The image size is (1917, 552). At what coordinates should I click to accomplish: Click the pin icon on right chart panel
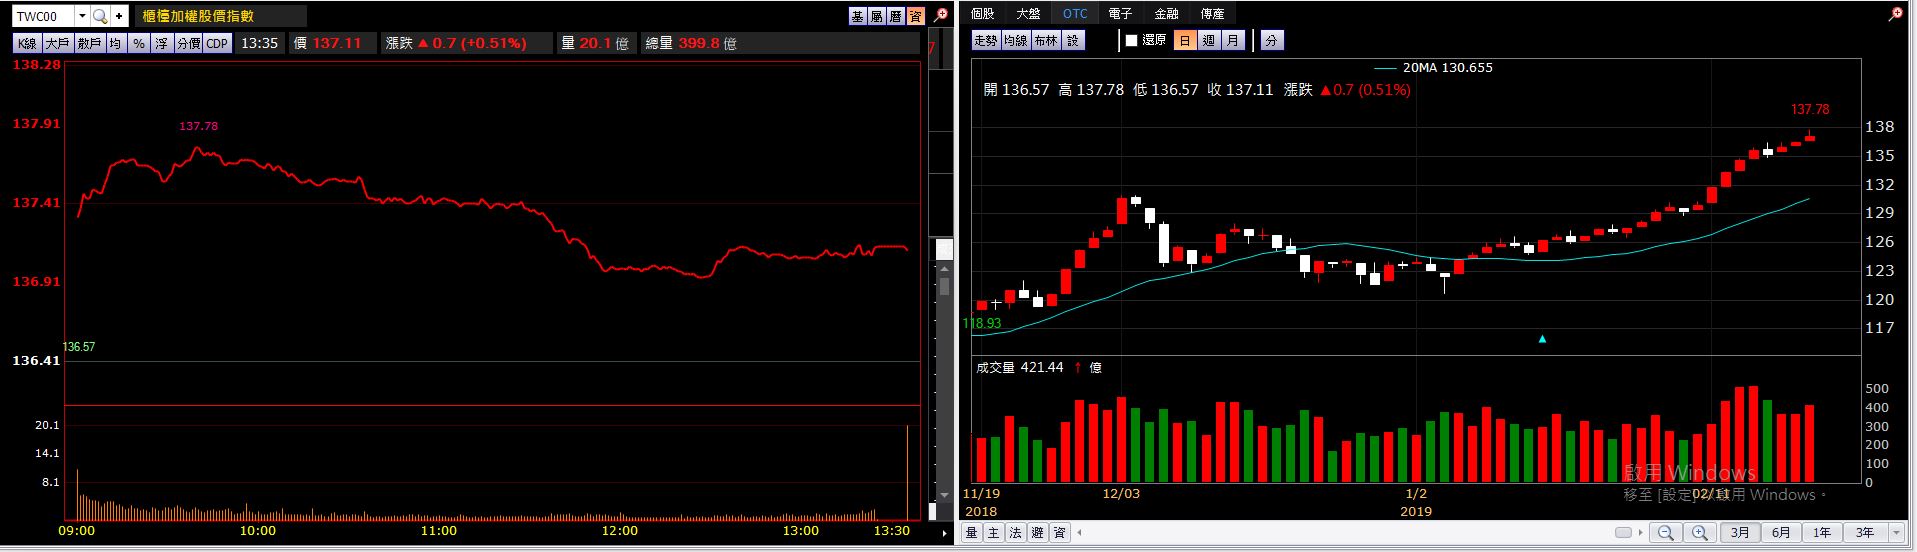coord(1895,14)
